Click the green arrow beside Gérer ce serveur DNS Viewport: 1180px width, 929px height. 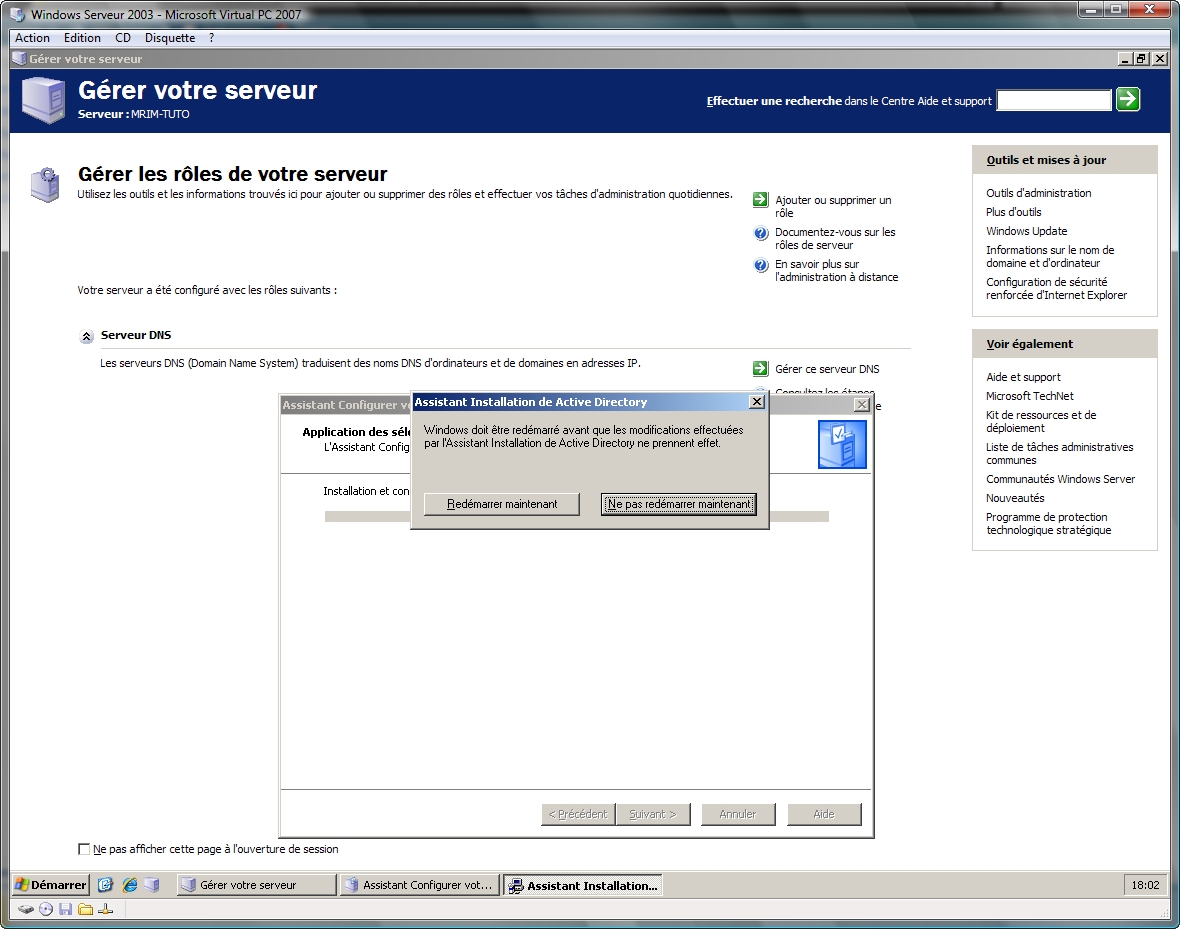pyautogui.click(x=760, y=369)
